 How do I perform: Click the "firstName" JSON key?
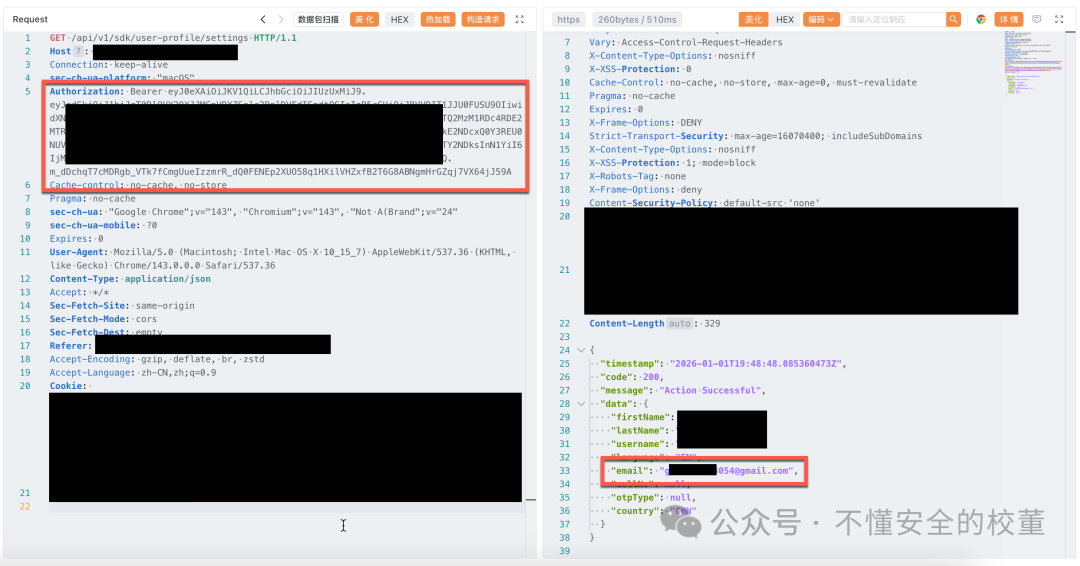coord(638,417)
